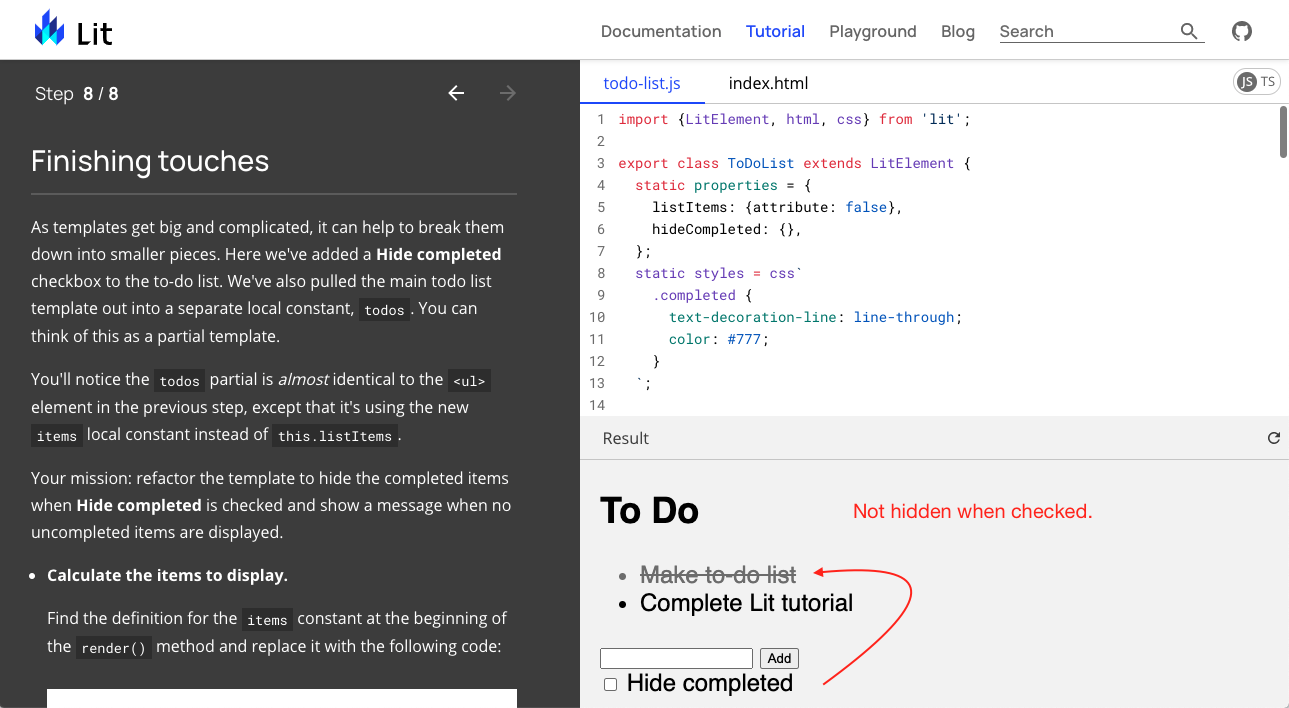Focus the new to-do input field
Screen dimensions: 1289x708
(x=675, y=658)
